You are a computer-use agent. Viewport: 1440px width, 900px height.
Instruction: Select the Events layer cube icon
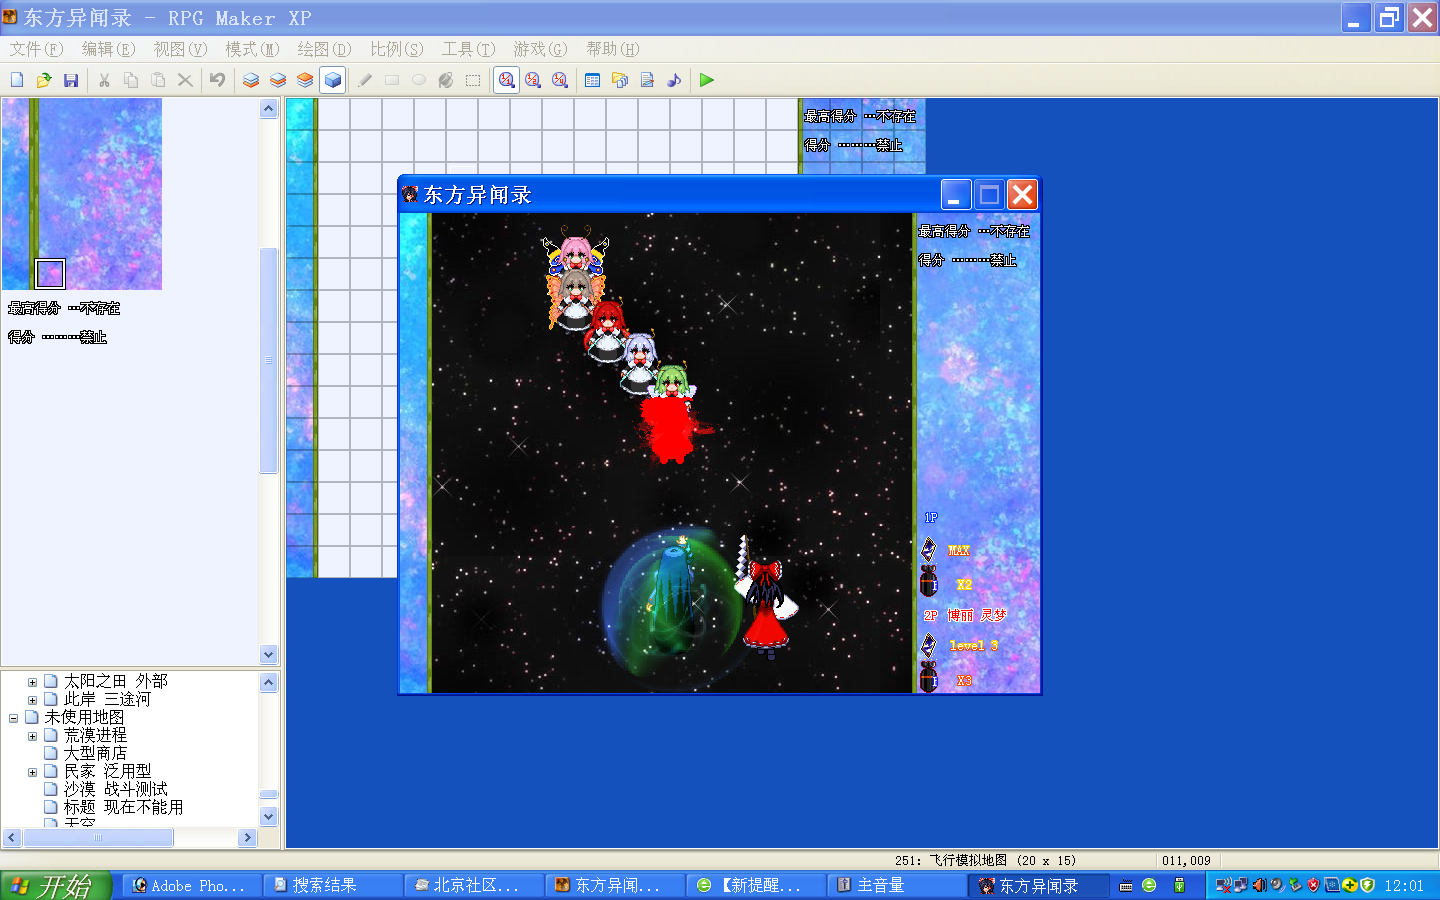pos(333,80)
